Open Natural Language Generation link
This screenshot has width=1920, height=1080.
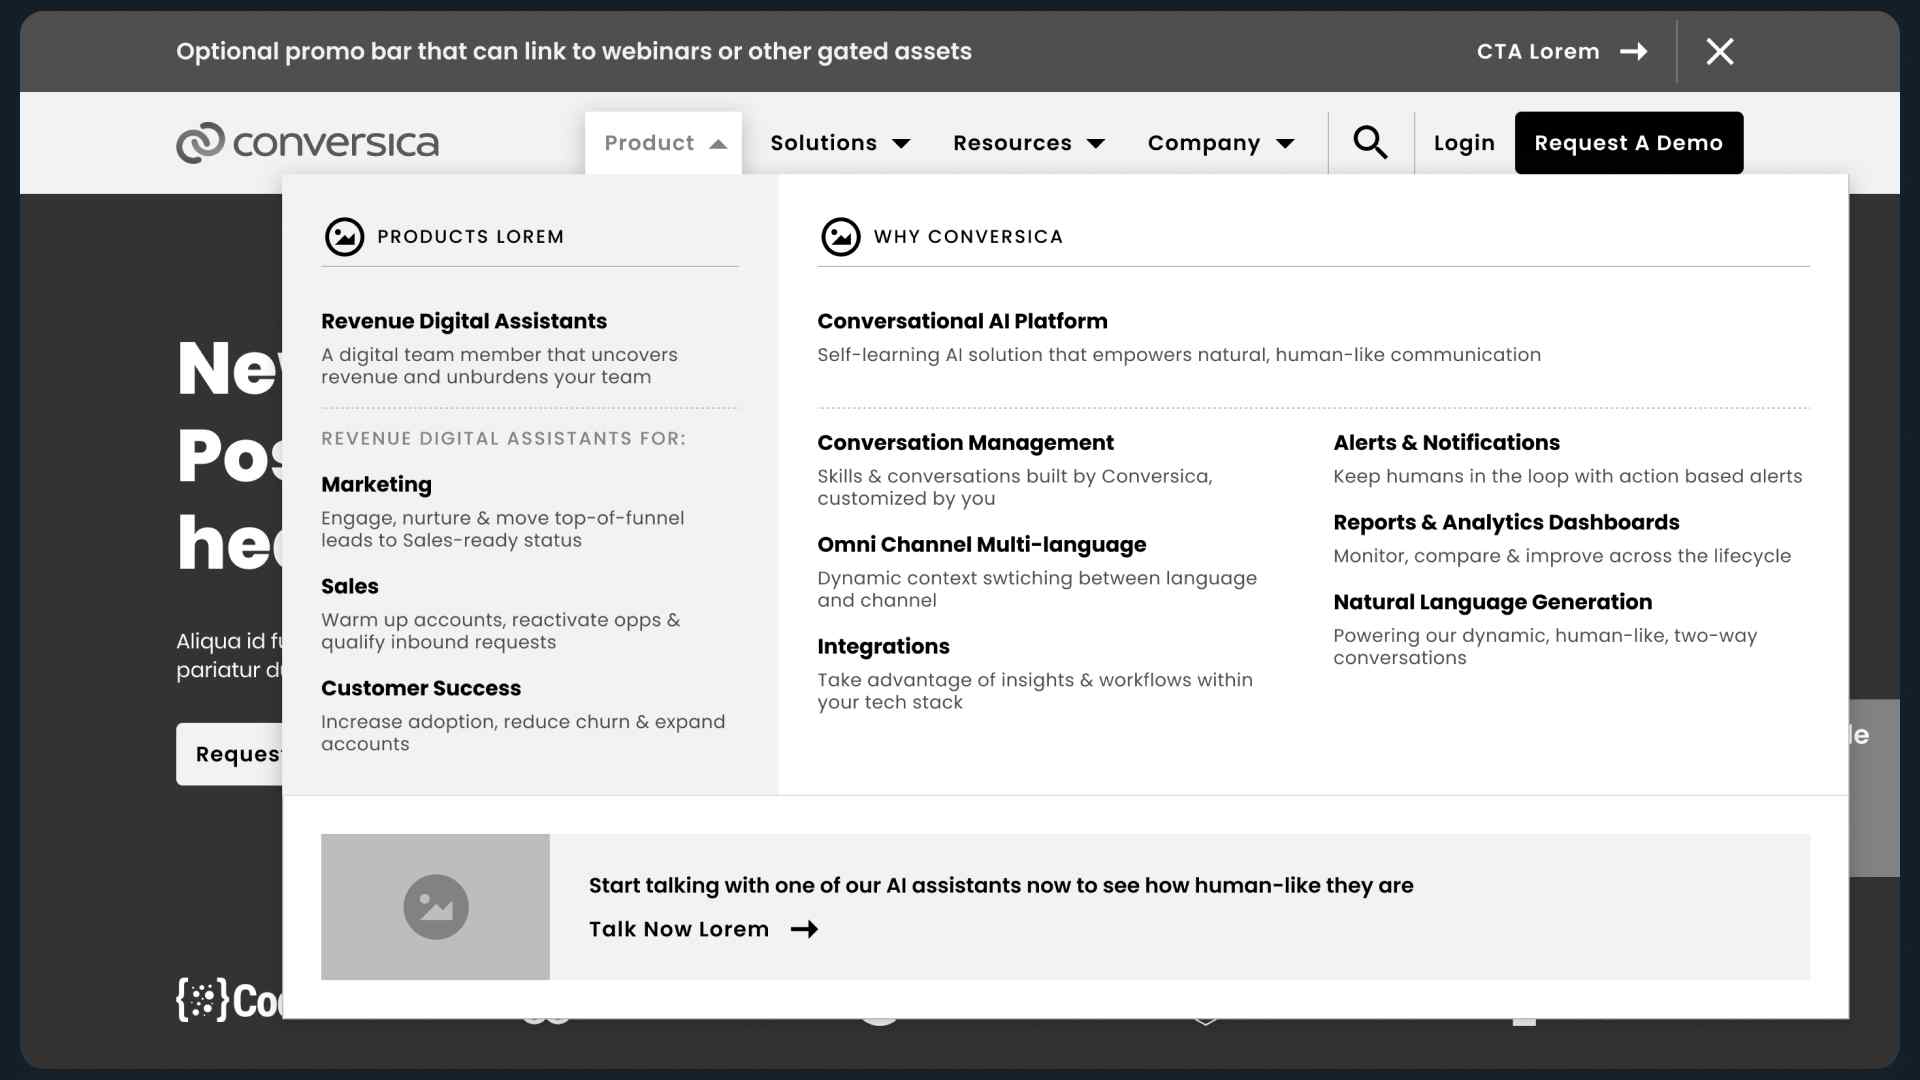tap(1492, 602)
